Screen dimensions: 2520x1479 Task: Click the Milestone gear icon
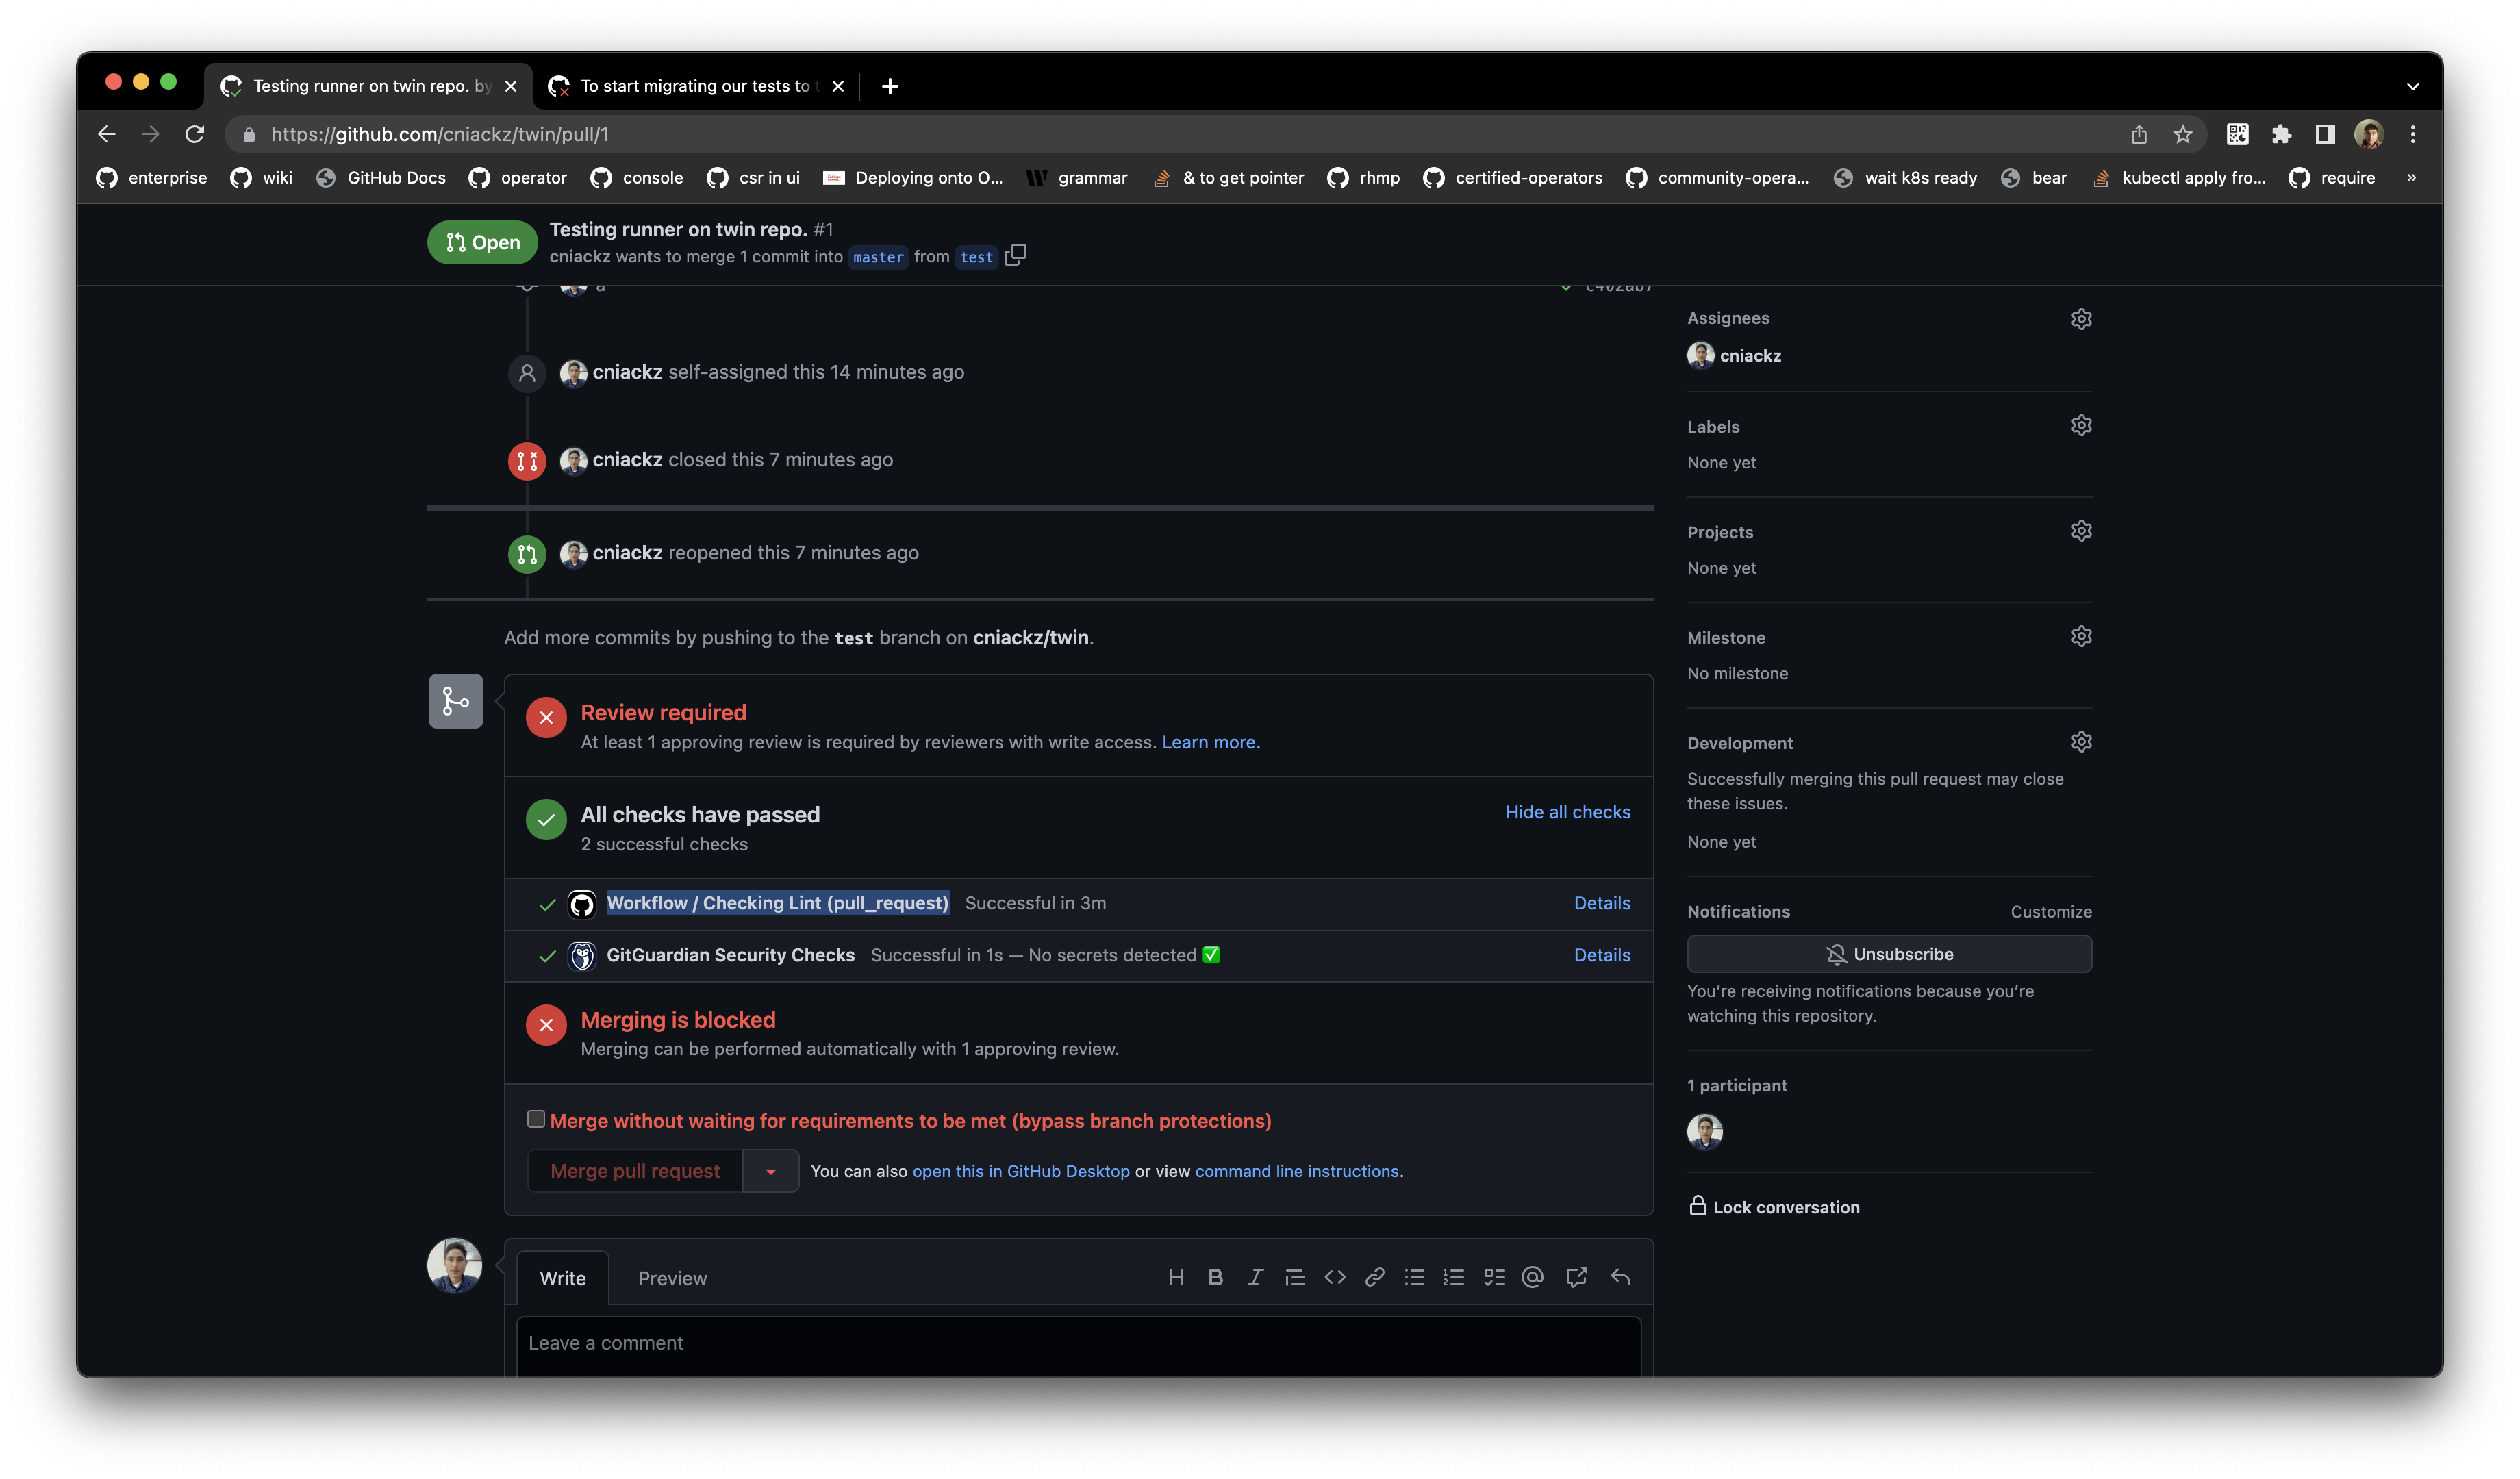click(2081, 637)
